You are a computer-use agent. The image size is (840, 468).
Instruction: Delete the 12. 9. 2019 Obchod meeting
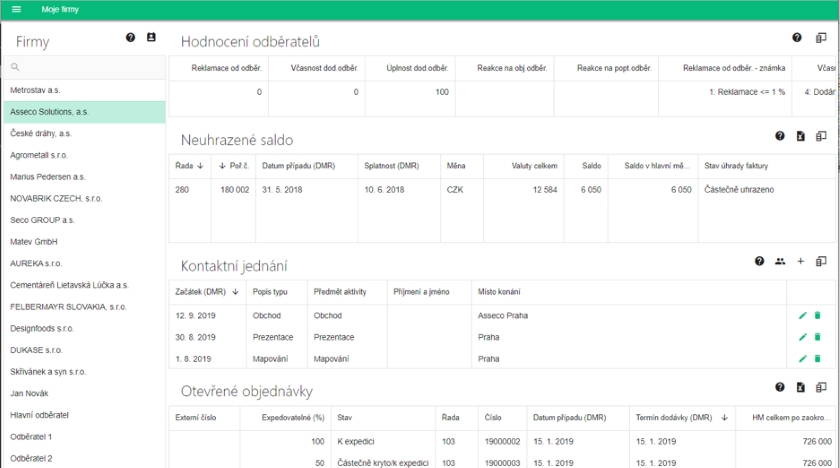coord(818,315)
